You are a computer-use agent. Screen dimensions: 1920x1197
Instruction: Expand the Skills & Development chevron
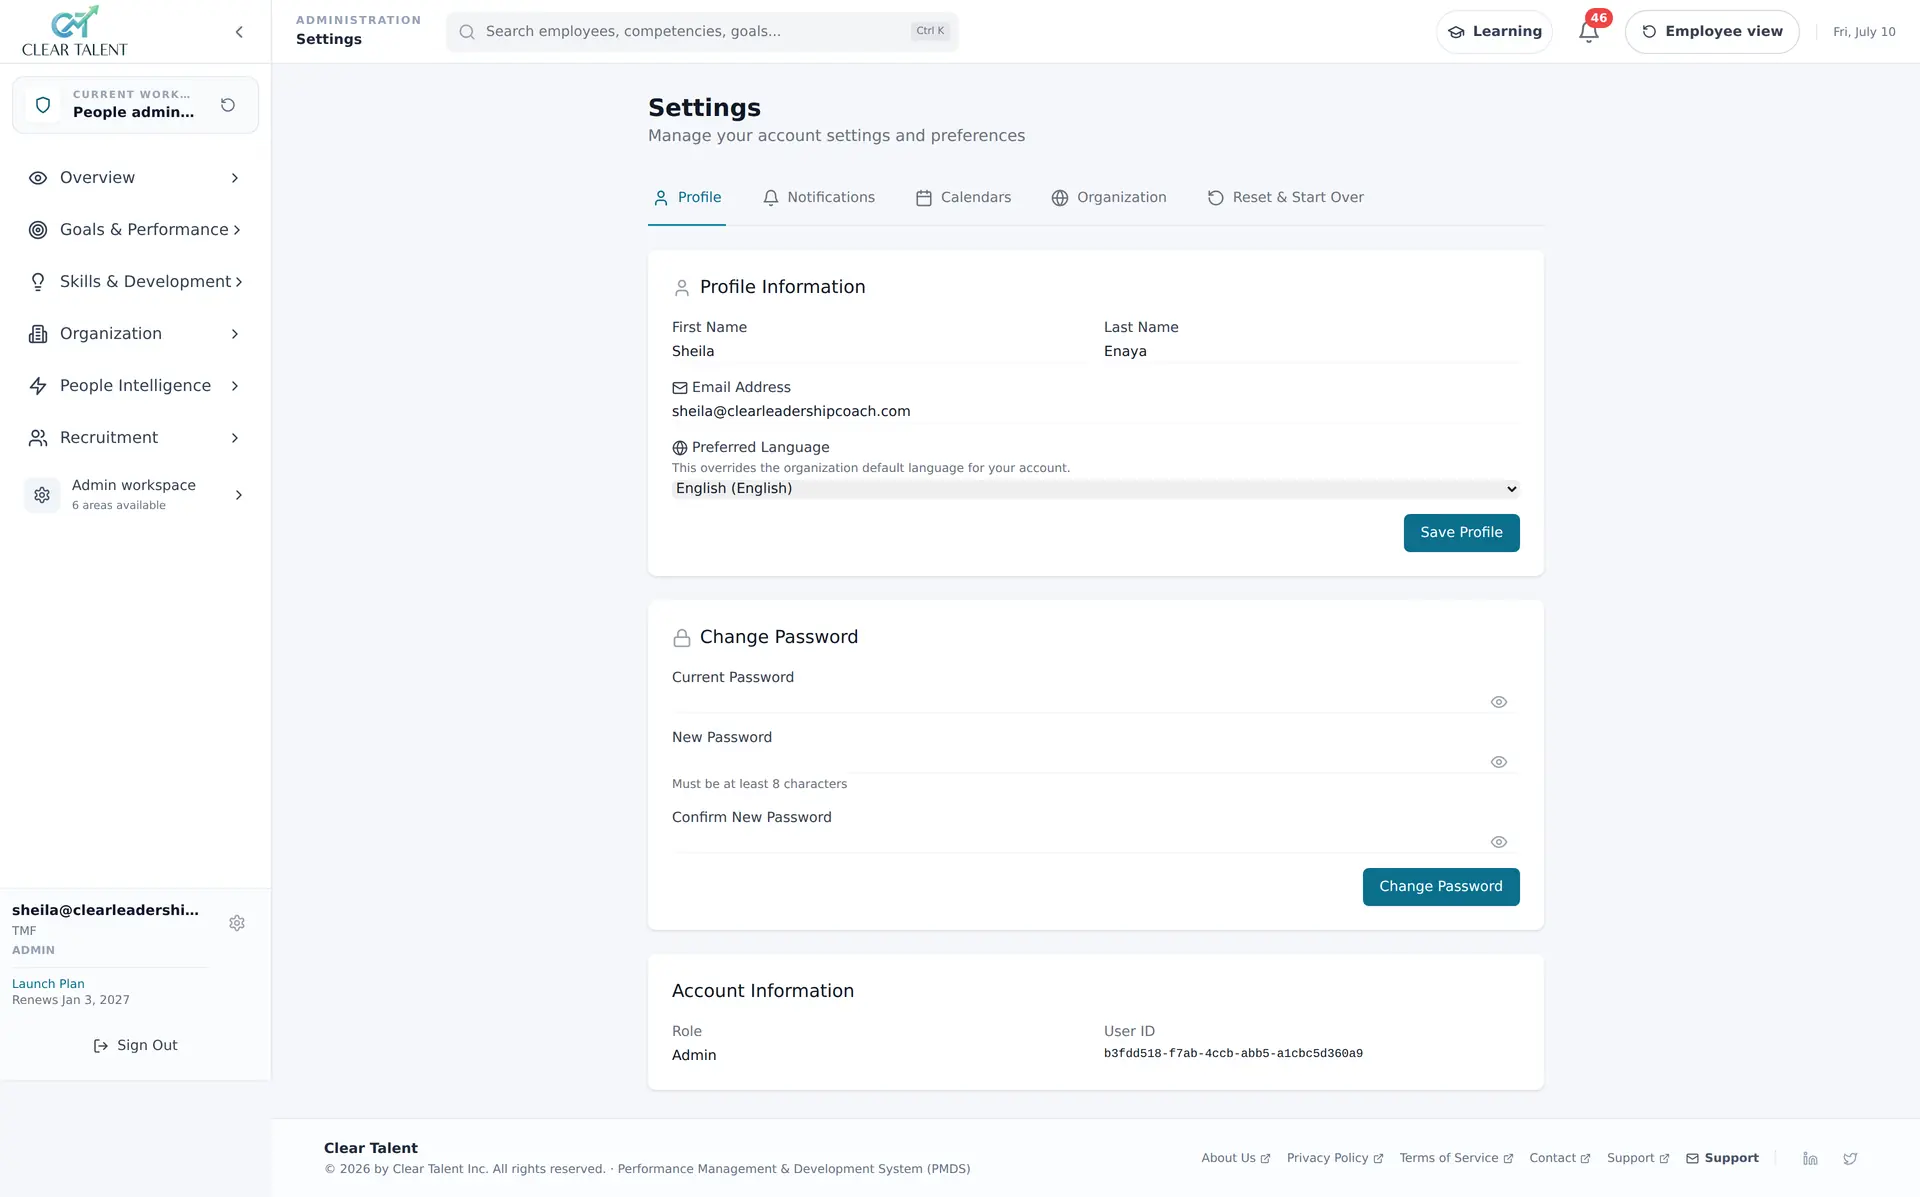[x=239, y=282]
